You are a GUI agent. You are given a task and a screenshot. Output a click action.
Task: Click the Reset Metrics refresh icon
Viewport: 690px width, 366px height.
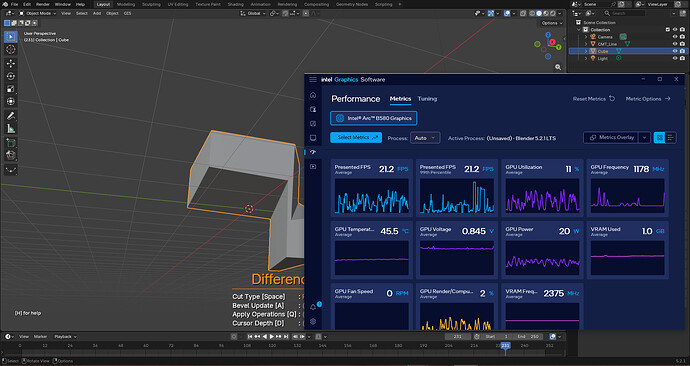click(612, 99)
